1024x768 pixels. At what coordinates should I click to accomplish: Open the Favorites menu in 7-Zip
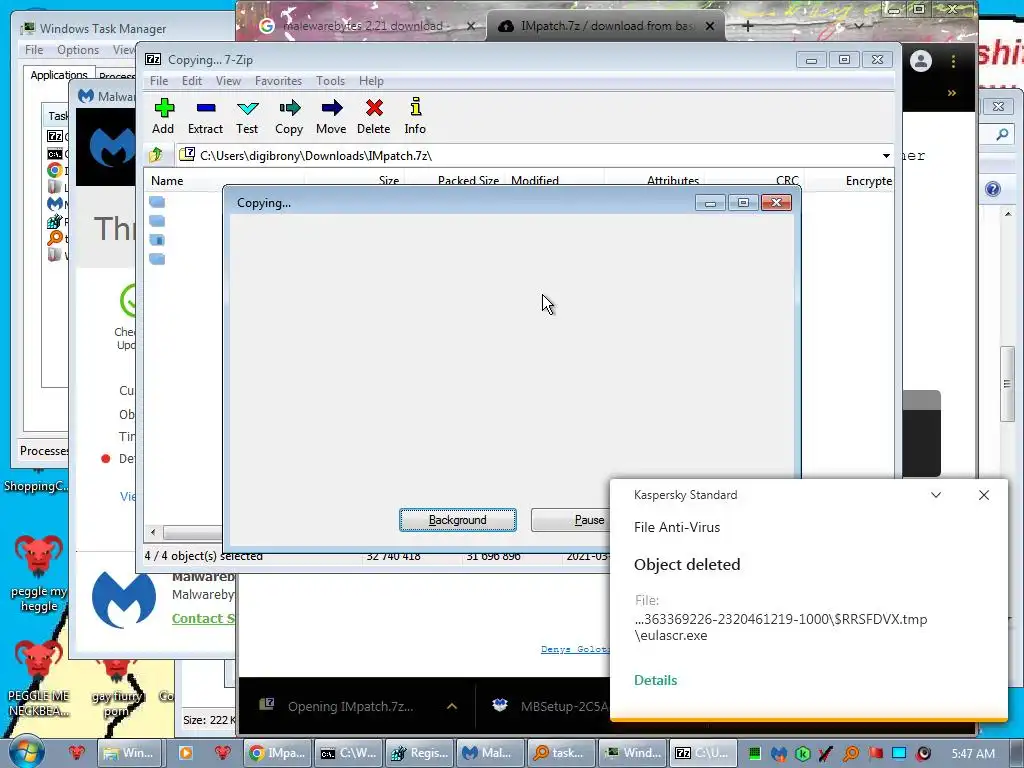point(278,81)
